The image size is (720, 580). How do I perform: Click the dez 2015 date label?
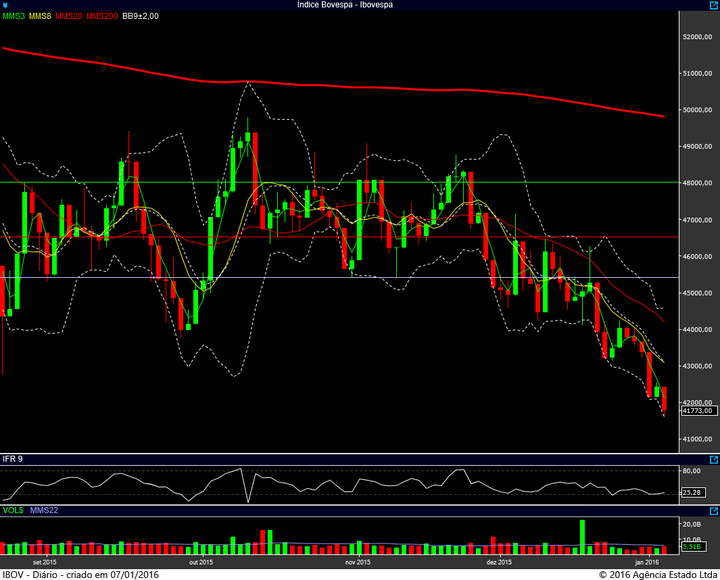coord(499,562)
